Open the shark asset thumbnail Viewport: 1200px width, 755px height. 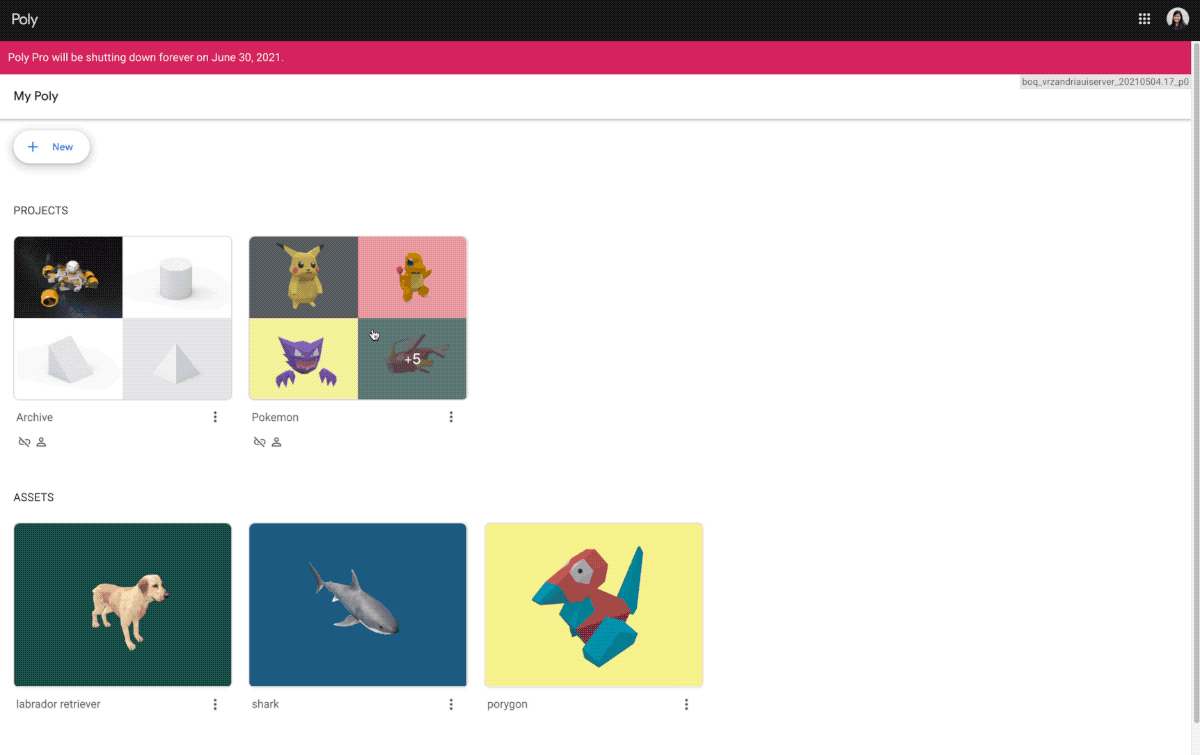[358, 605]
